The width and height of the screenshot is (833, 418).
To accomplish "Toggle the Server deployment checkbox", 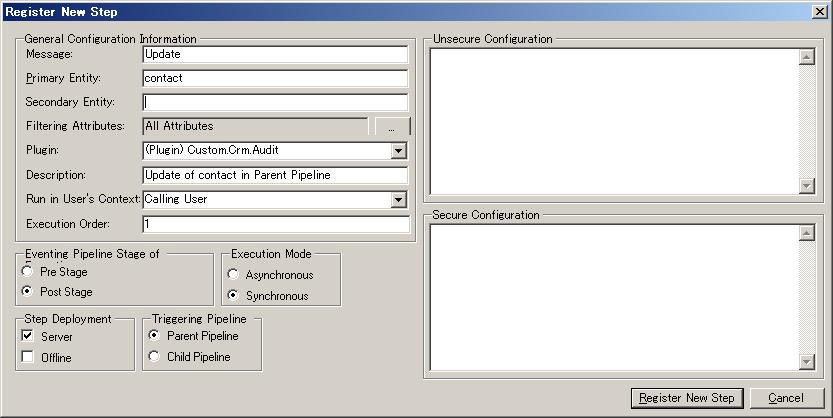I will coord(28,337).
